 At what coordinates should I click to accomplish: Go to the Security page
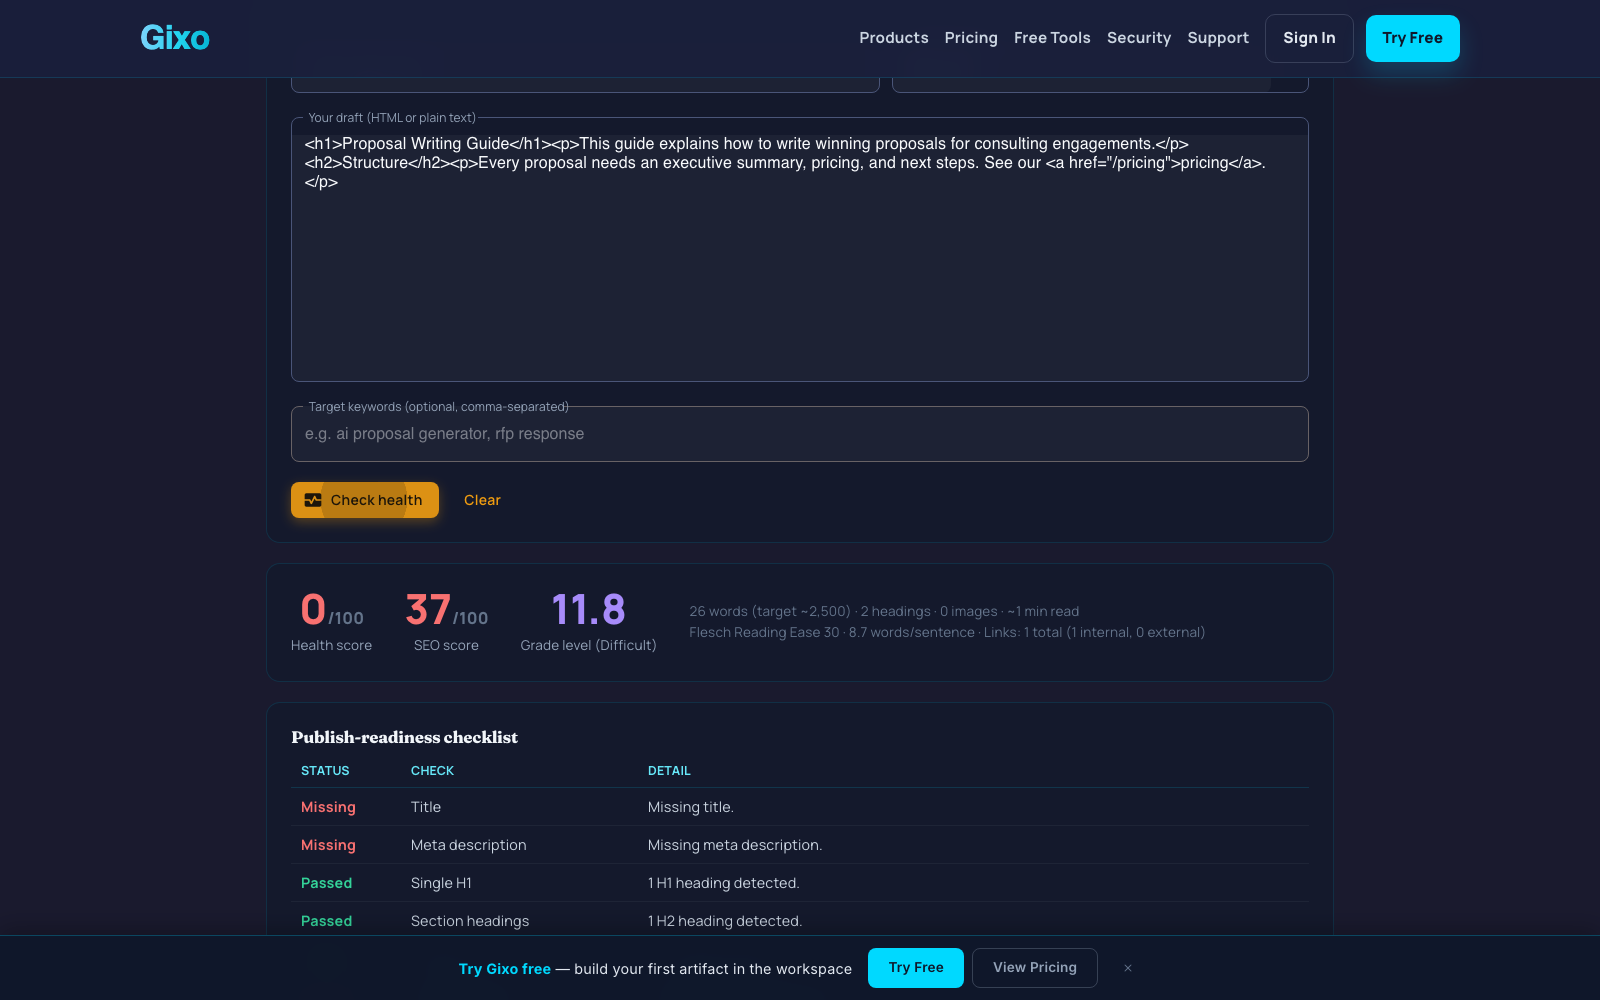pyautogui.click(x=1139, y=38)
